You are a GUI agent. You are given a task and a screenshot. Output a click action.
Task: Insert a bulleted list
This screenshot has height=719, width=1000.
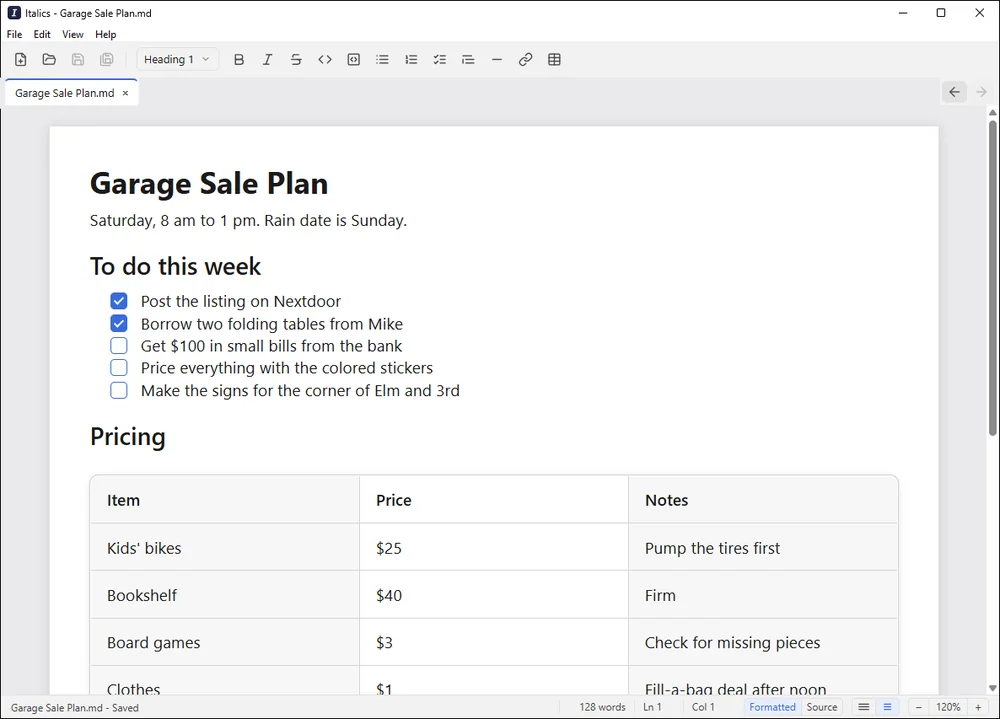point(382,59)
